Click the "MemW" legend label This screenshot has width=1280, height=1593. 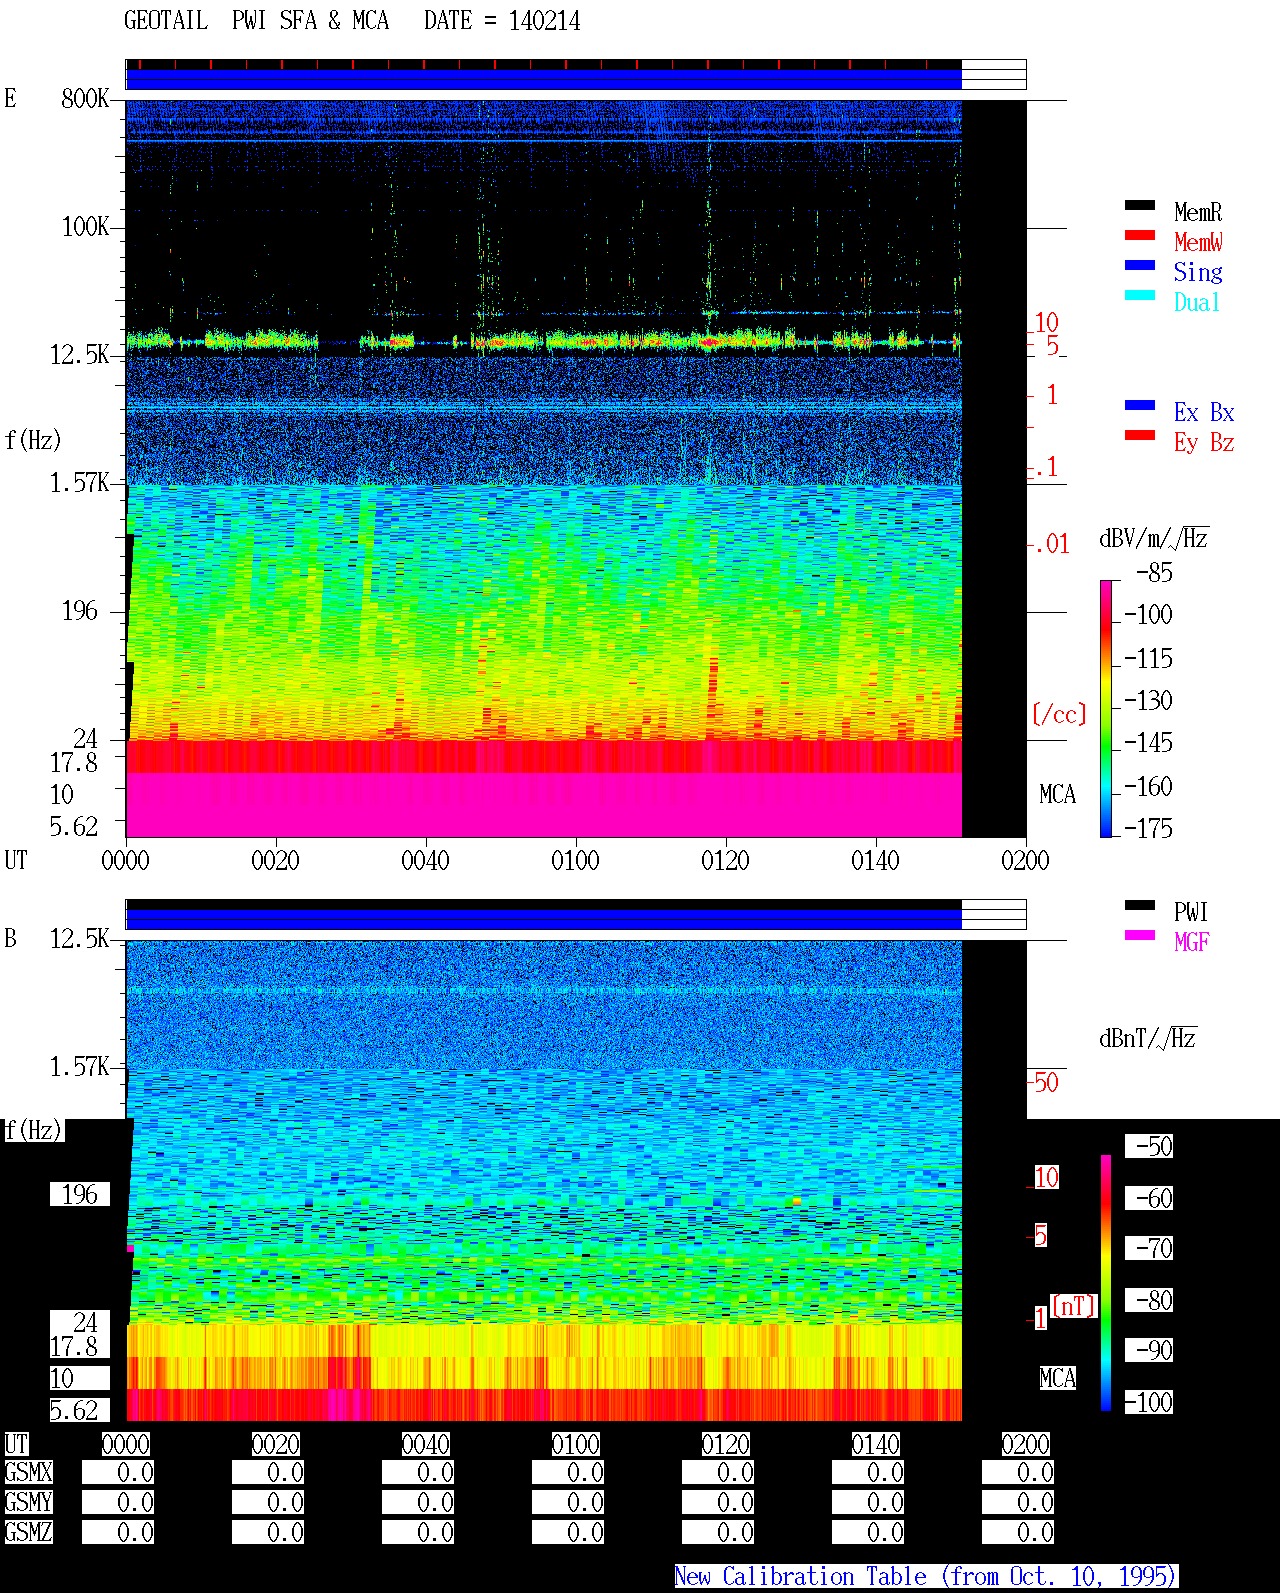1198,242
